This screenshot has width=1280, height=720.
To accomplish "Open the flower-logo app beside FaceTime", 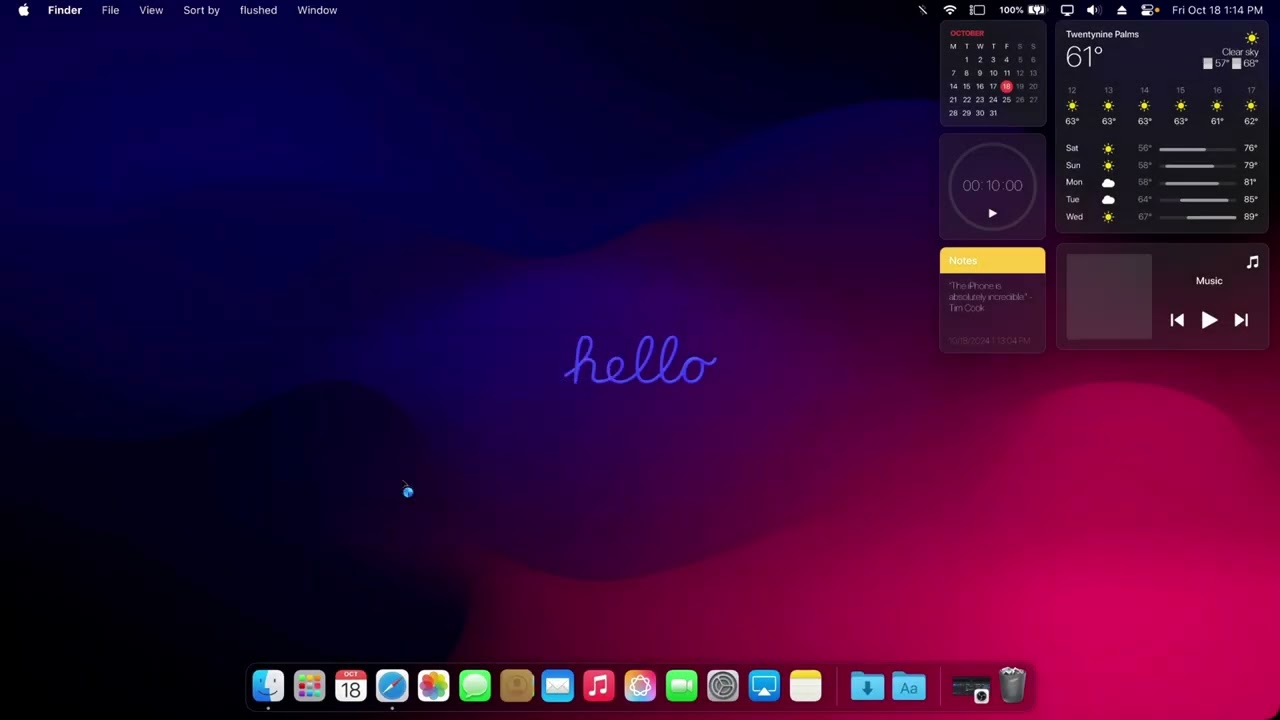I will (640, 686).
